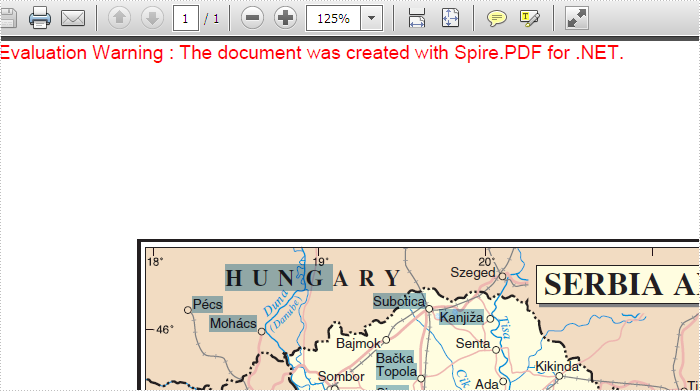700x391 pixels.
Task: Click the Szeged city label
Action: tap(473, 272)
